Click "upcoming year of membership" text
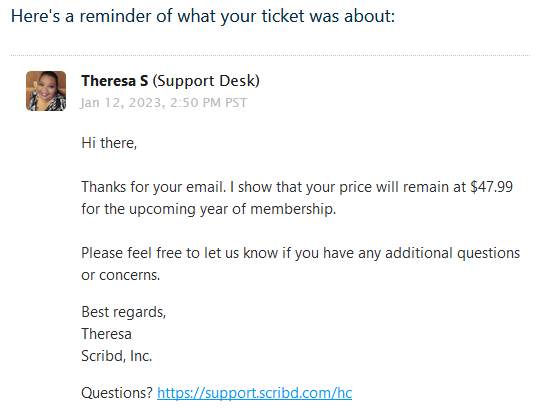The image size is (539, 419). [232, 209]
